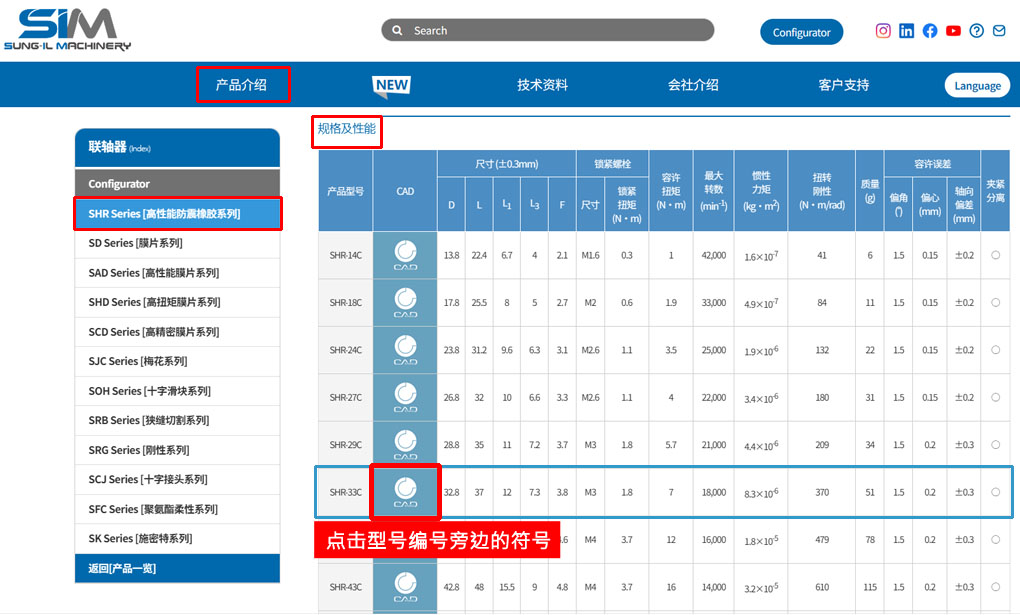The width and height of the screenshot is (1020, 615).
Task: Click the CAD column header
Action: pos(405,191)
